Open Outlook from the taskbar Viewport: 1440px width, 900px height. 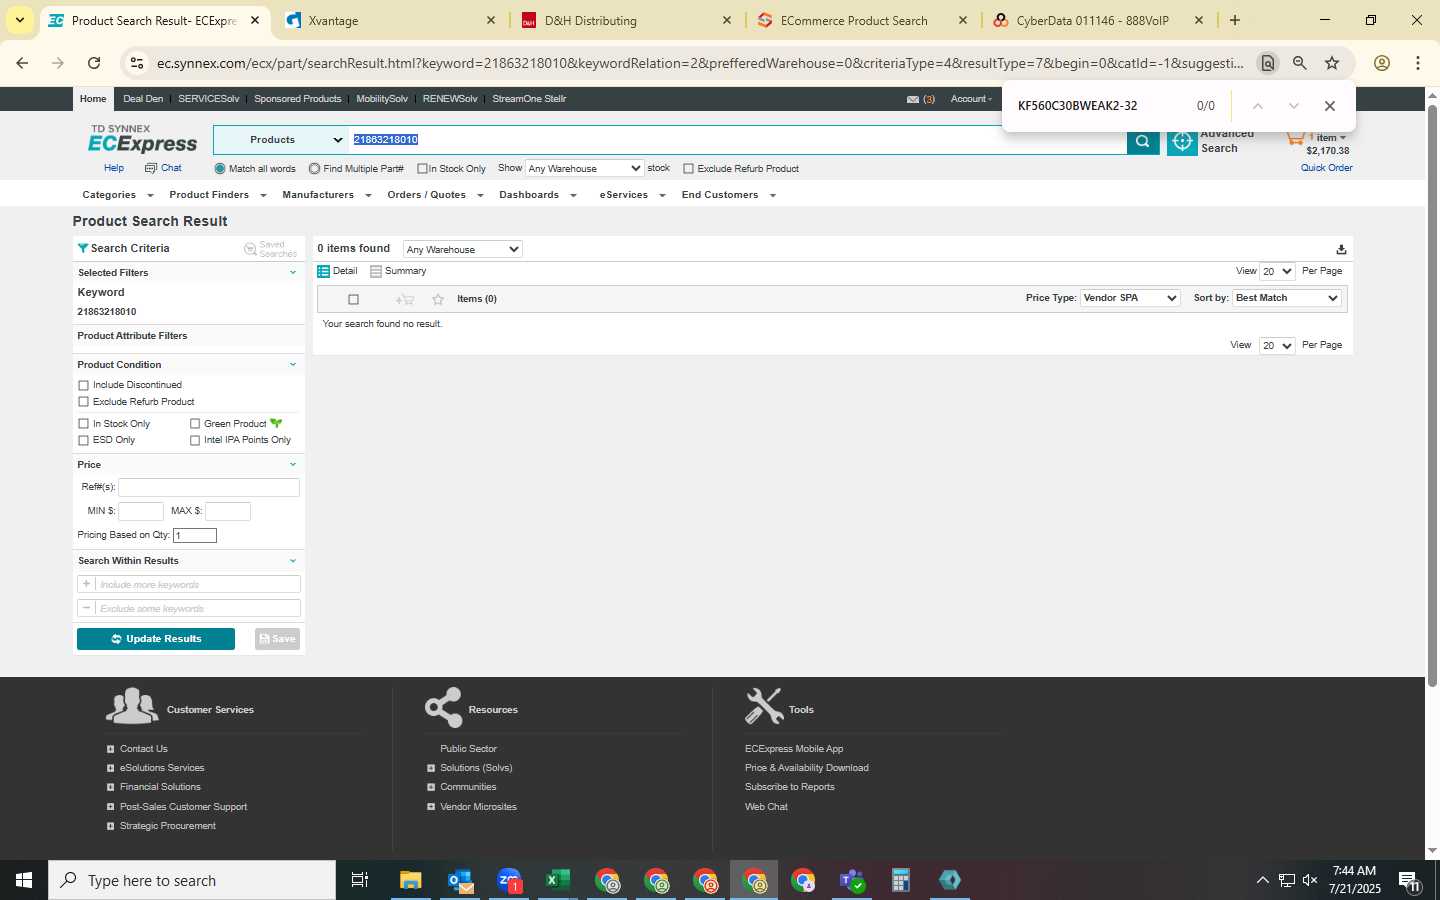coord(460,880)
